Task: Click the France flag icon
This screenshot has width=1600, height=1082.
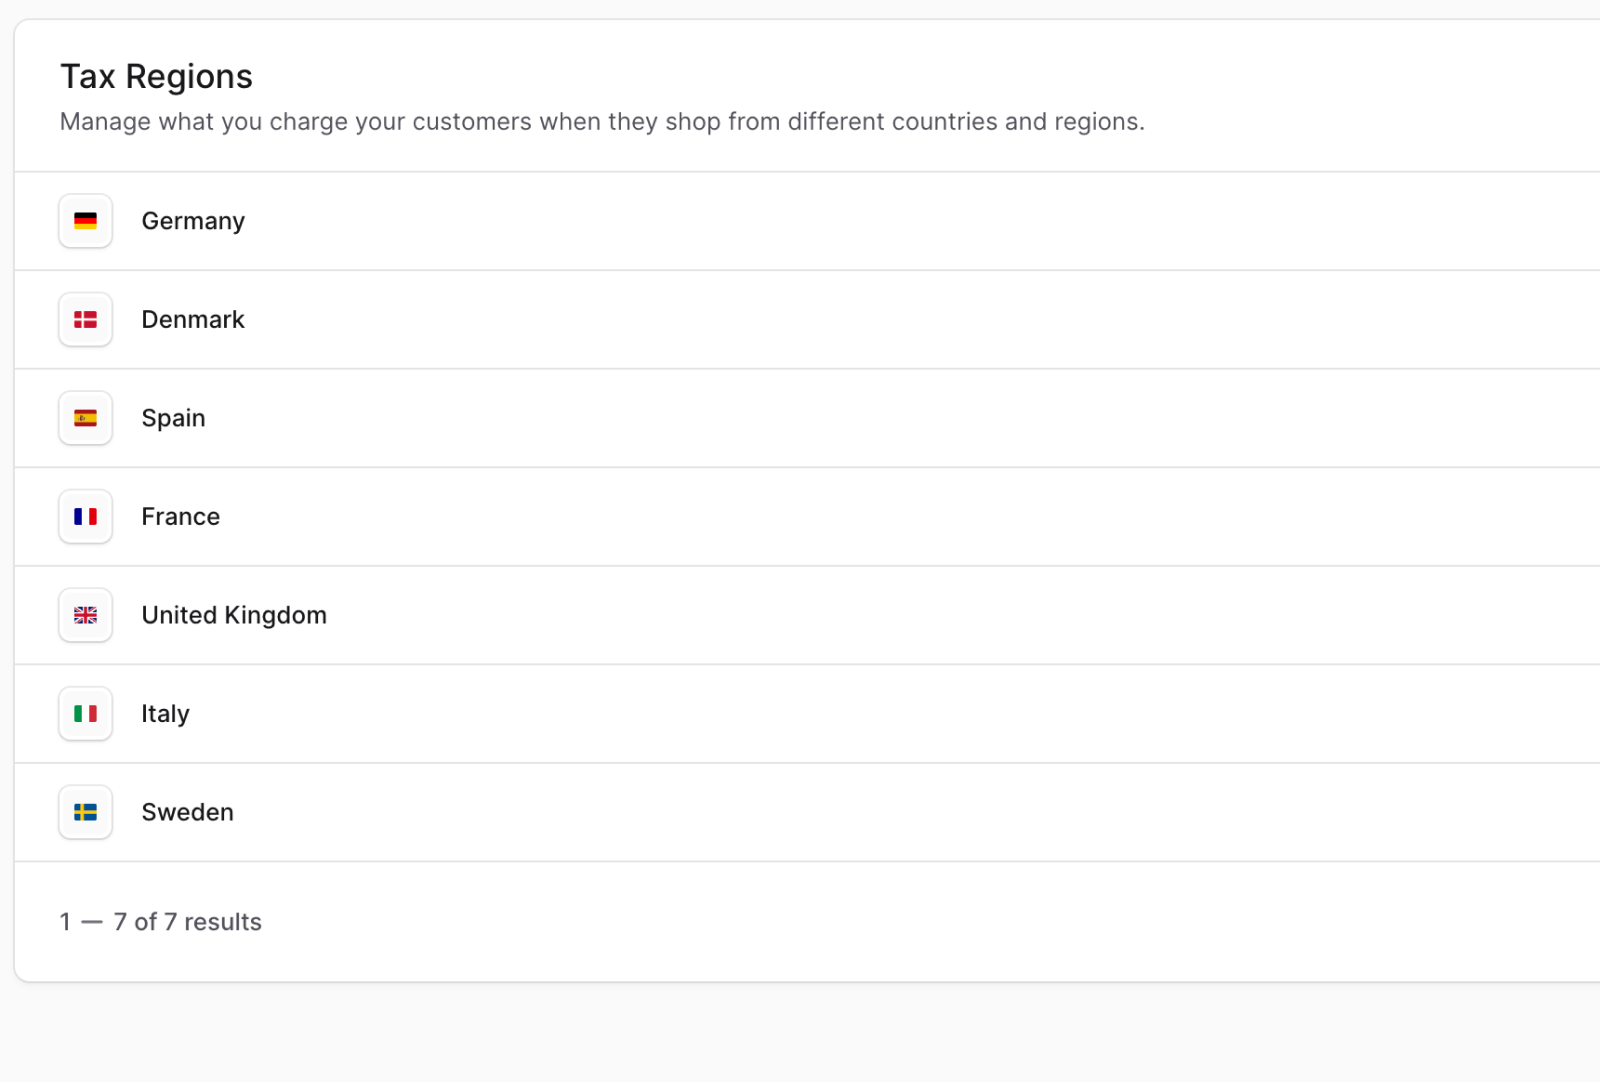Action: (x=85, y=516)
